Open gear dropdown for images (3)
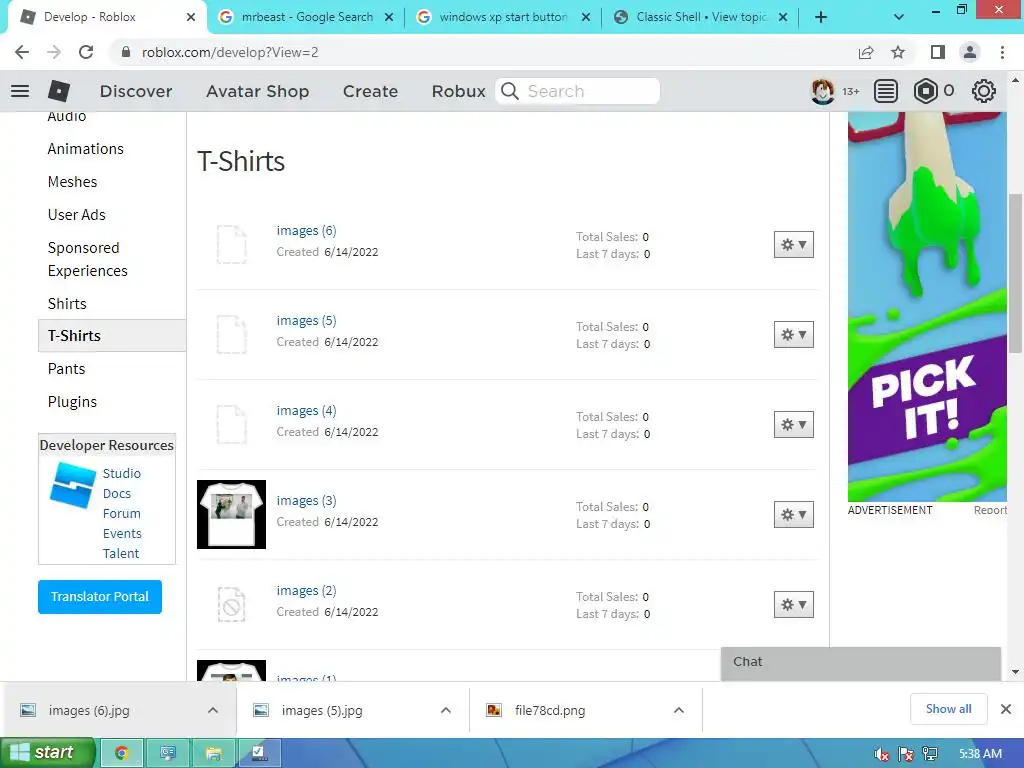The width and height of the screenshot is (1024, 768). pos(793,515)
